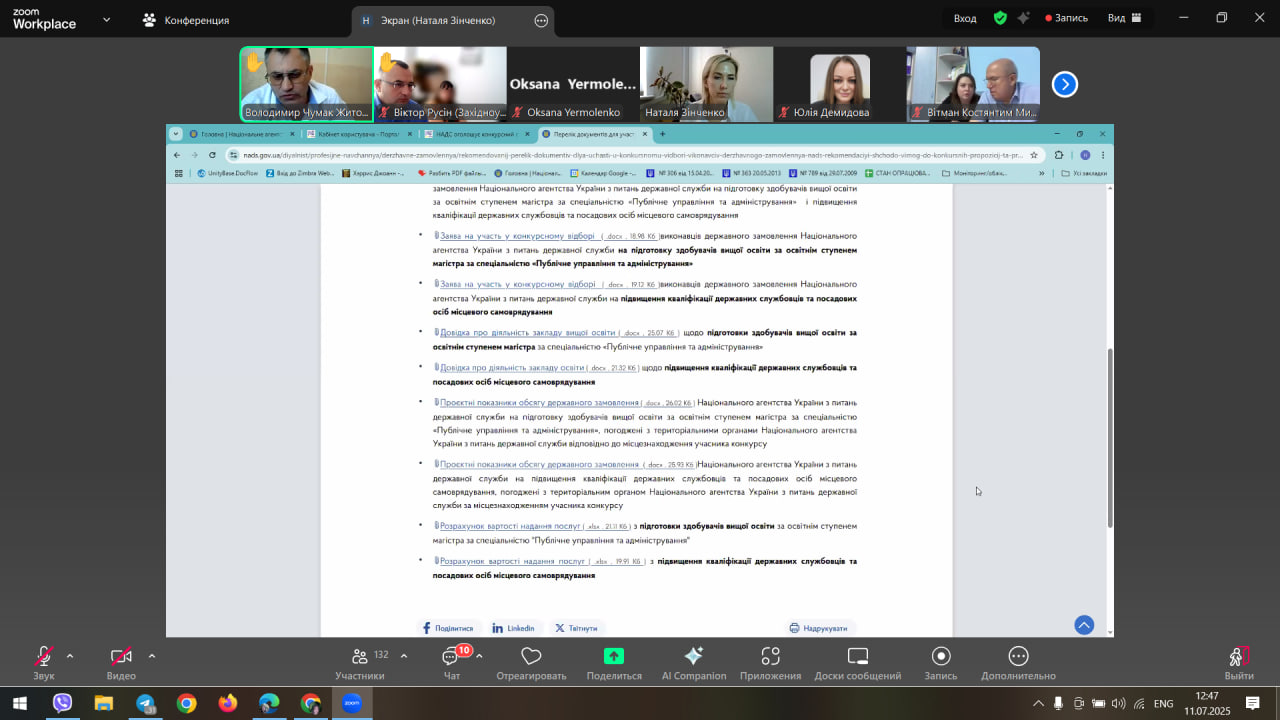Open the Apps panel
Image resolution: width=1280 pixels, height=720 pixels.
pos(770,661)
